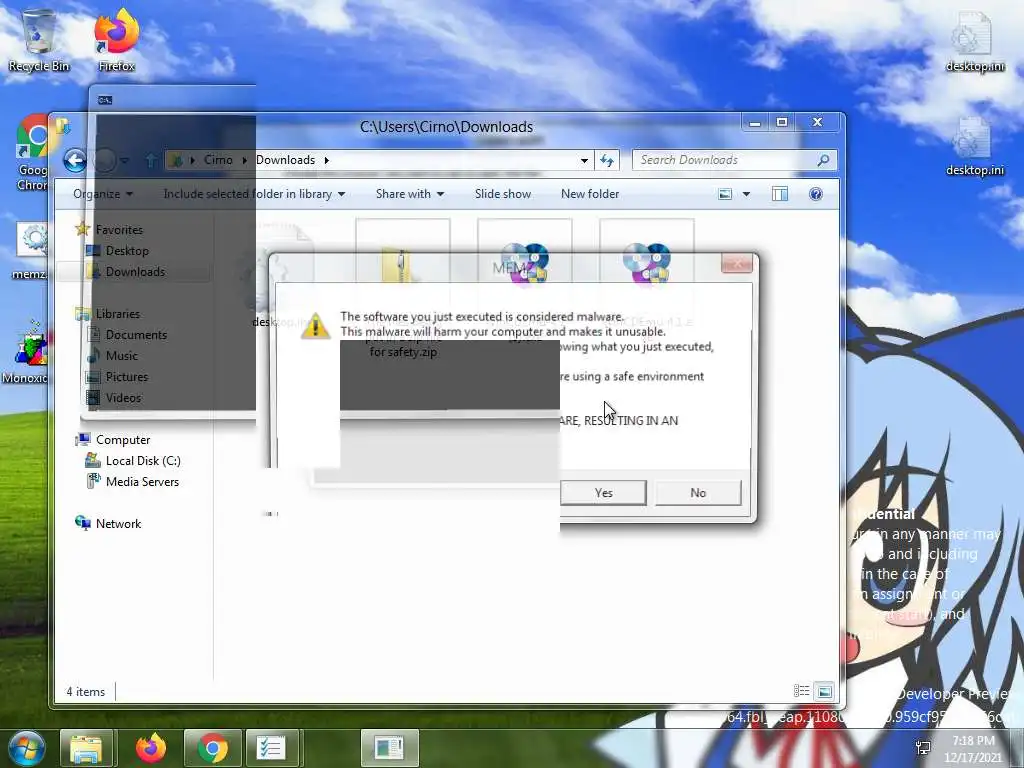
Task: Switch to details view icon in status bar
Action: click(801, 691)
